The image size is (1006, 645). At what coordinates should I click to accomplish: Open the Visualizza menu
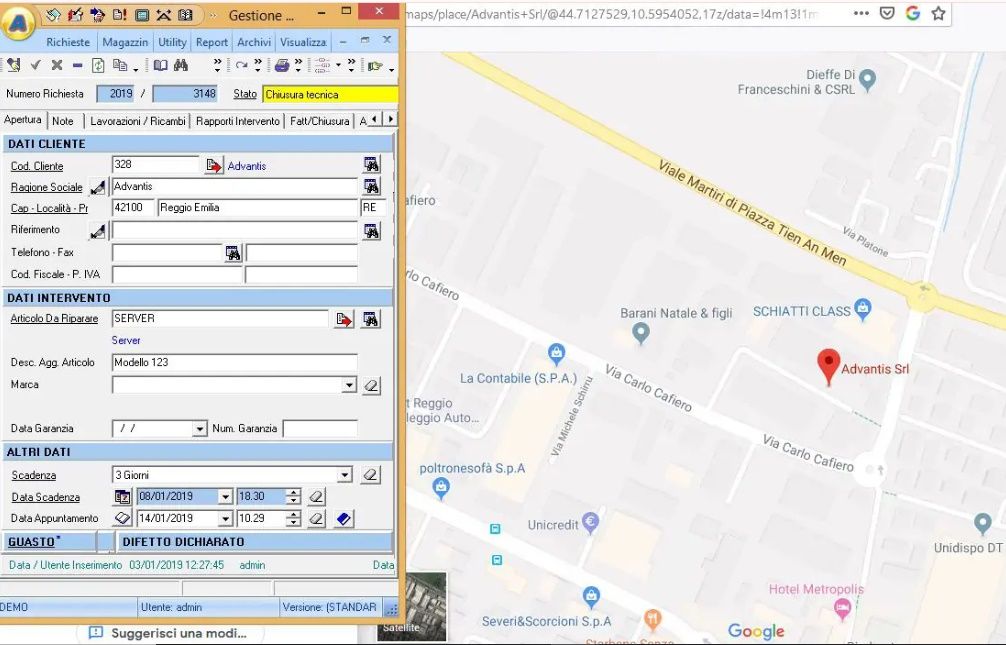[x=303, y=42]
